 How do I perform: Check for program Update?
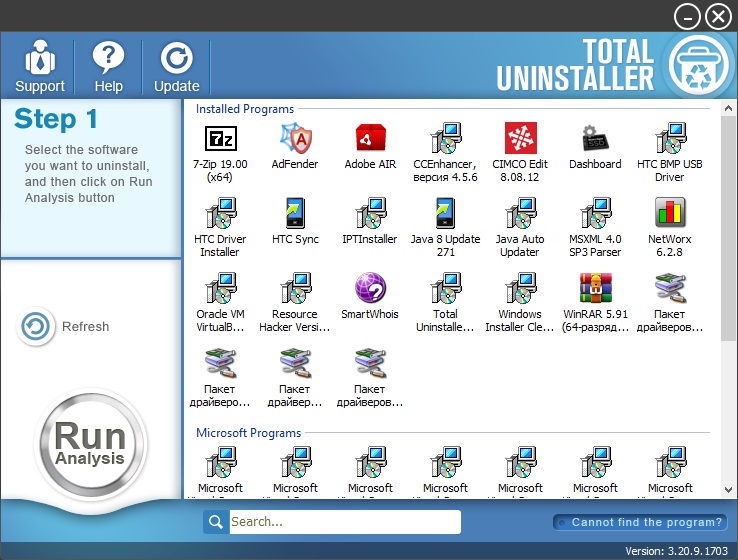176,66
